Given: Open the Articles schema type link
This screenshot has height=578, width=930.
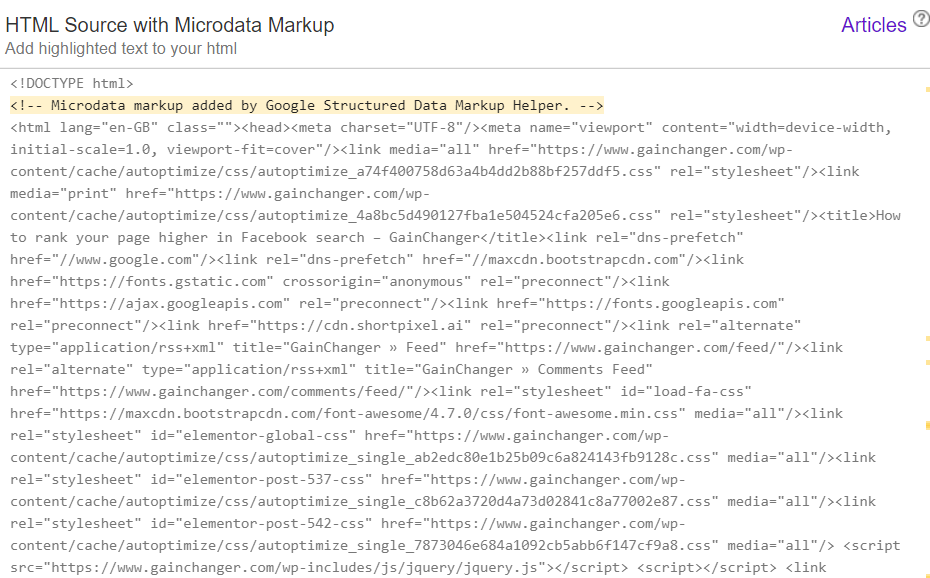Looking at the screenshot, I should 874,25.
